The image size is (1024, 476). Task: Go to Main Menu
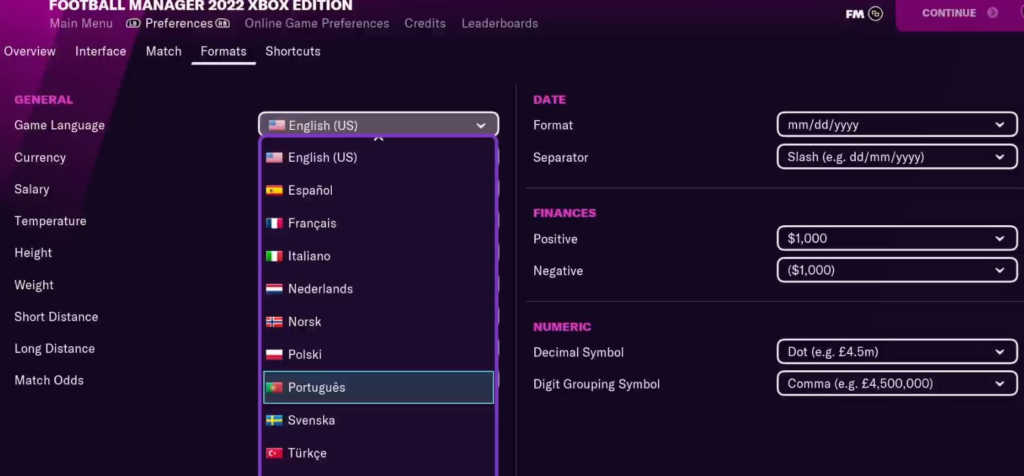pyautogui.click(x=81, y=24)
